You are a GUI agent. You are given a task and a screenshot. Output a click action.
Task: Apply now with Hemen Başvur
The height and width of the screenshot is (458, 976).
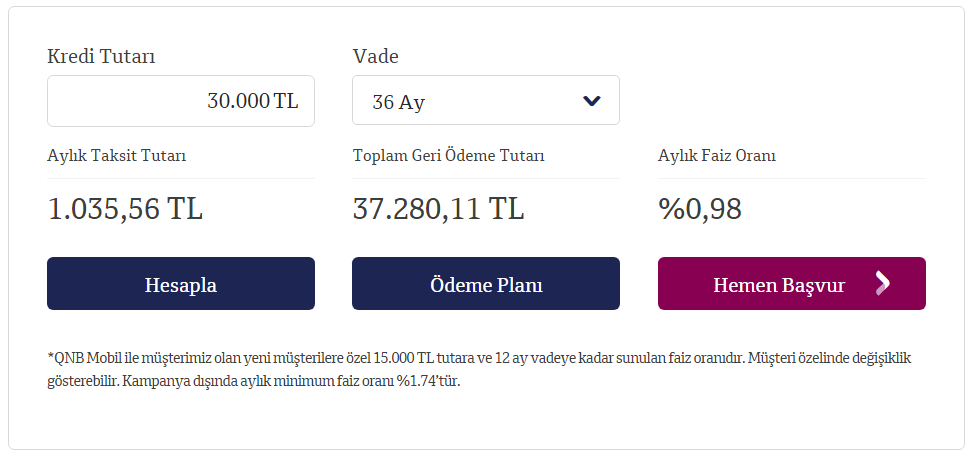pos(792,283)
